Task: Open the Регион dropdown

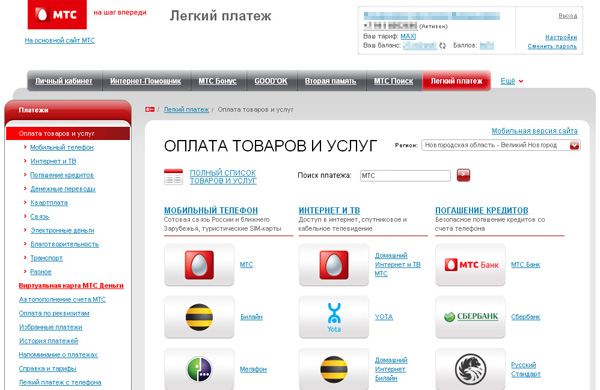Action: (x=501, y=145)
